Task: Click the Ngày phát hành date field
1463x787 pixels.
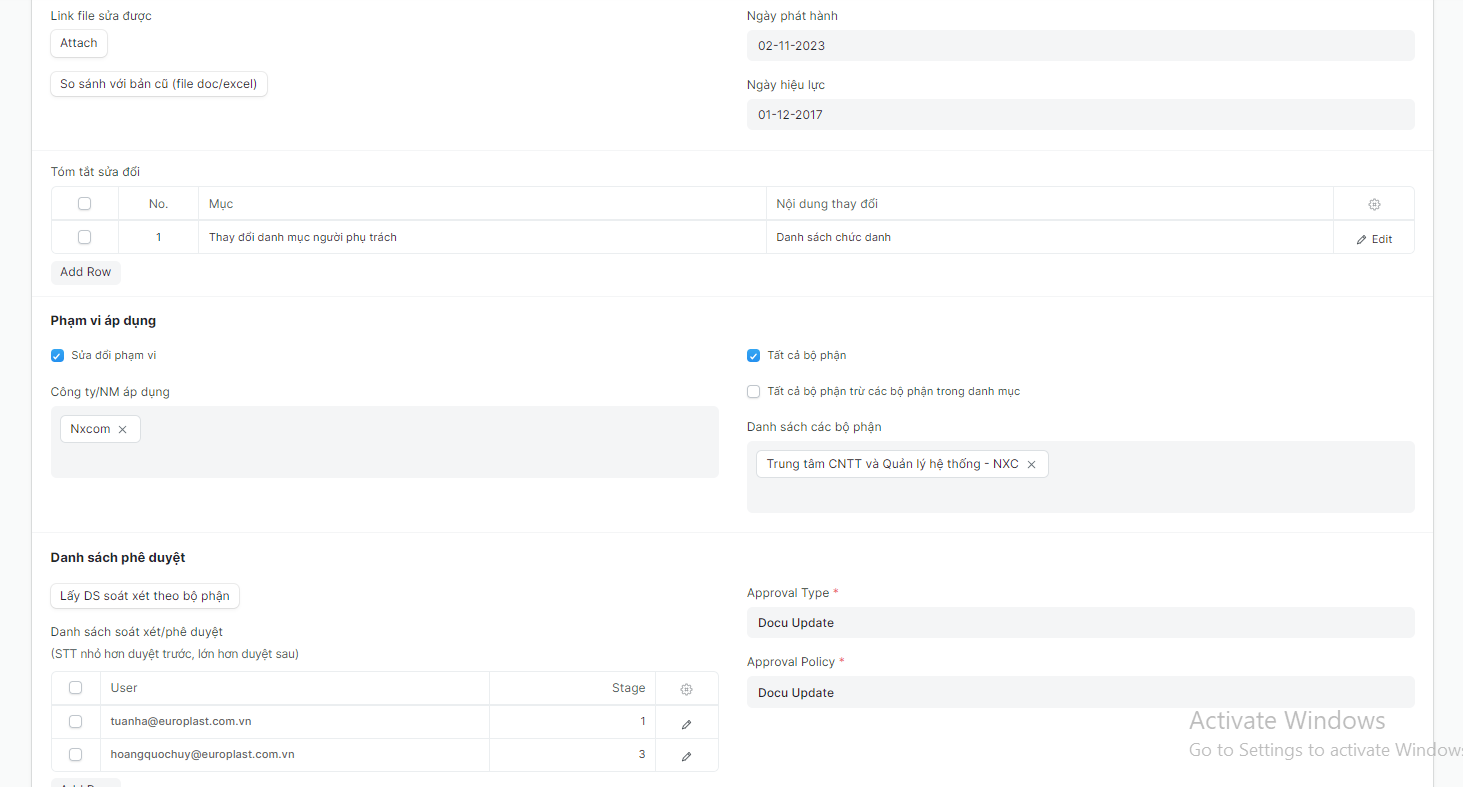Action: click(x=1080, y=46)
